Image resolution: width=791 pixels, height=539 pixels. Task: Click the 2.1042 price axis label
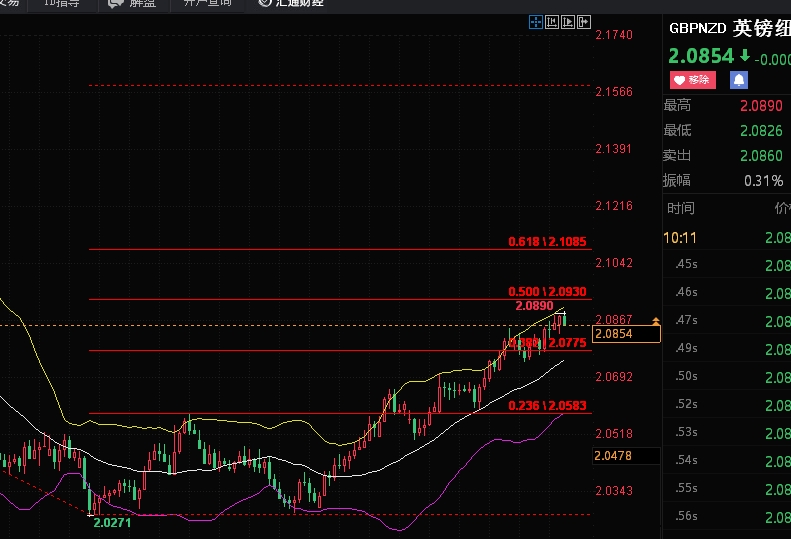[x=614, y=263]
